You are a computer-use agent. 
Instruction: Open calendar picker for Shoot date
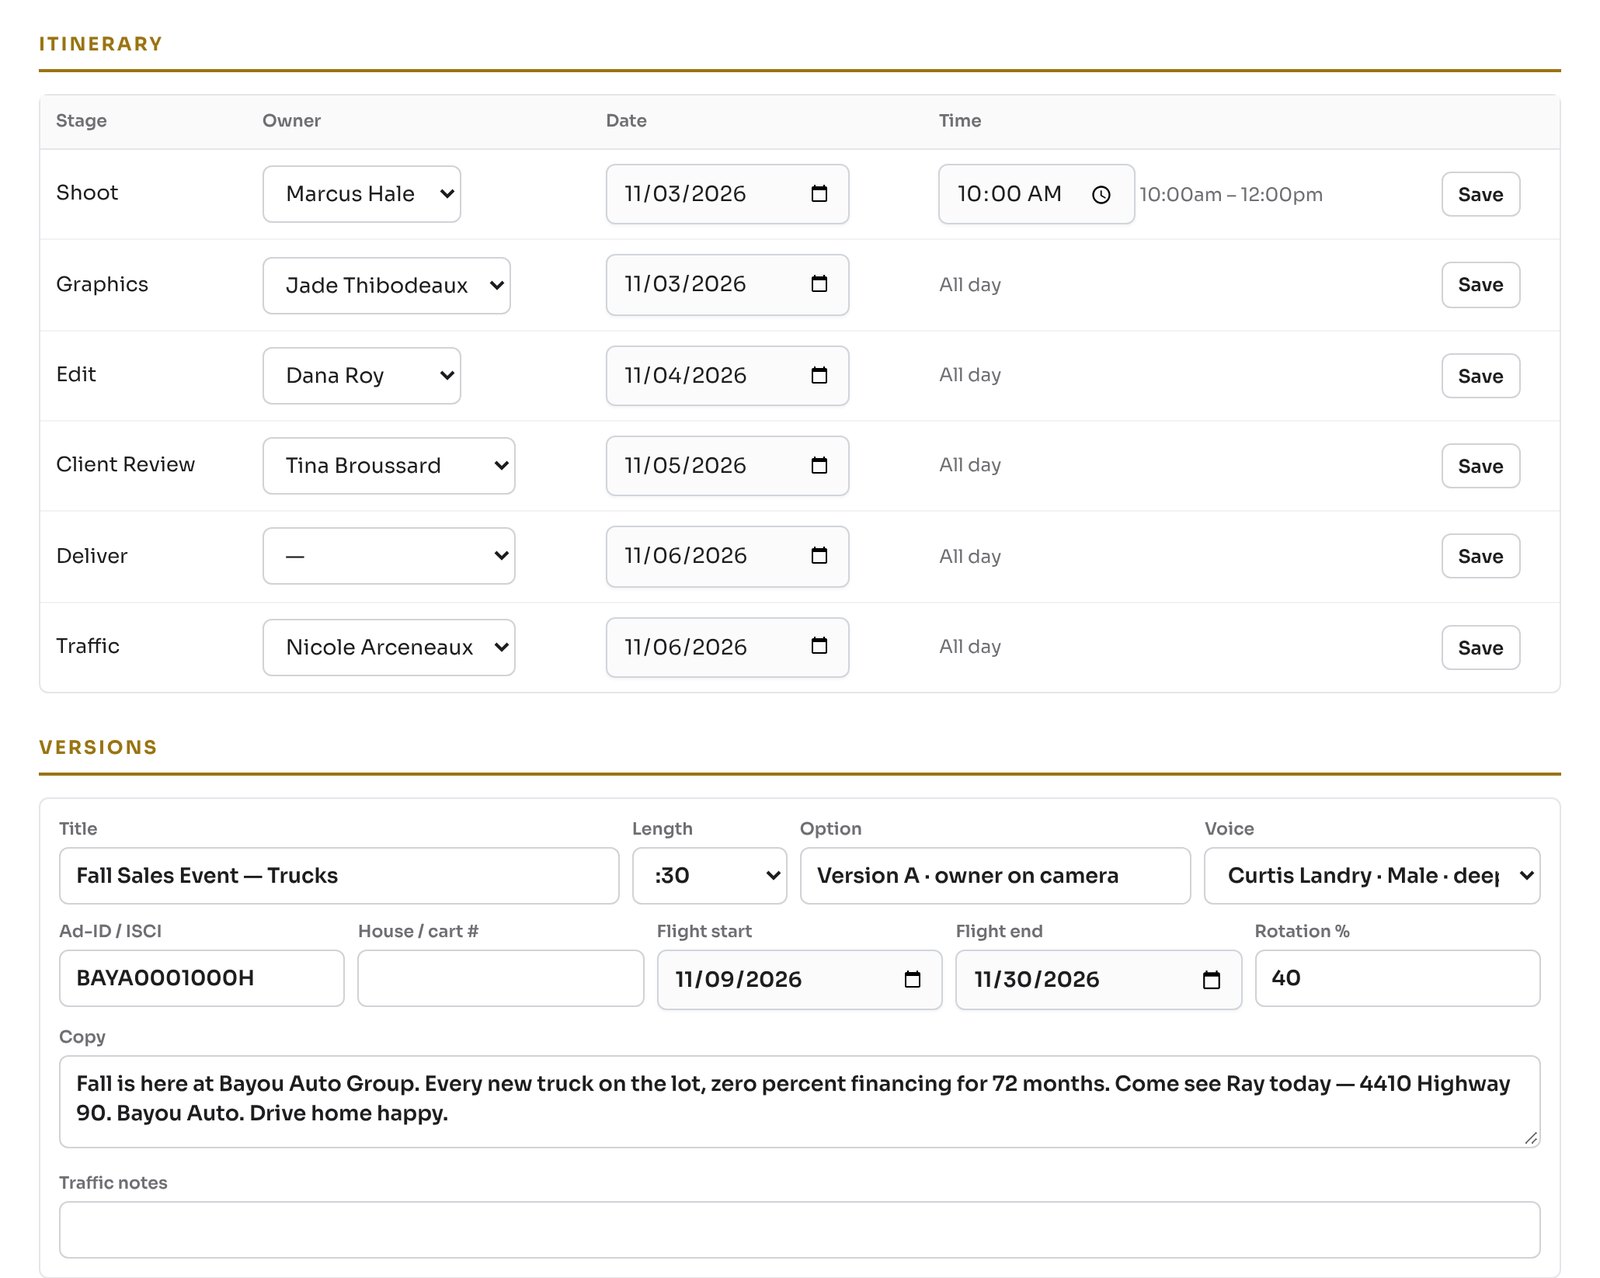pos(819,194)
